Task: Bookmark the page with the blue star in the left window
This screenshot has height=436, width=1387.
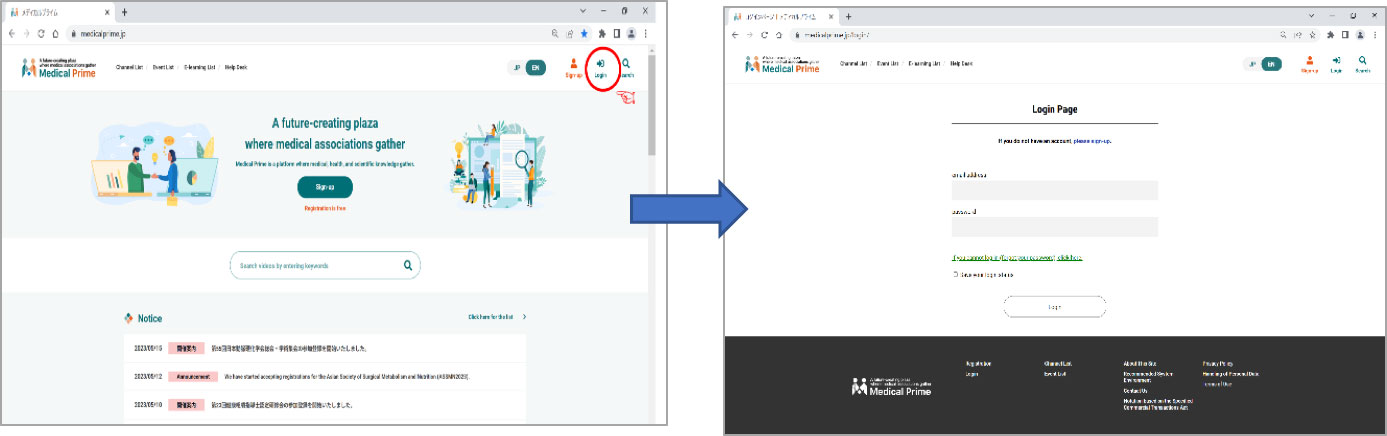Action: pyautogui.click(x=584, y=33)
